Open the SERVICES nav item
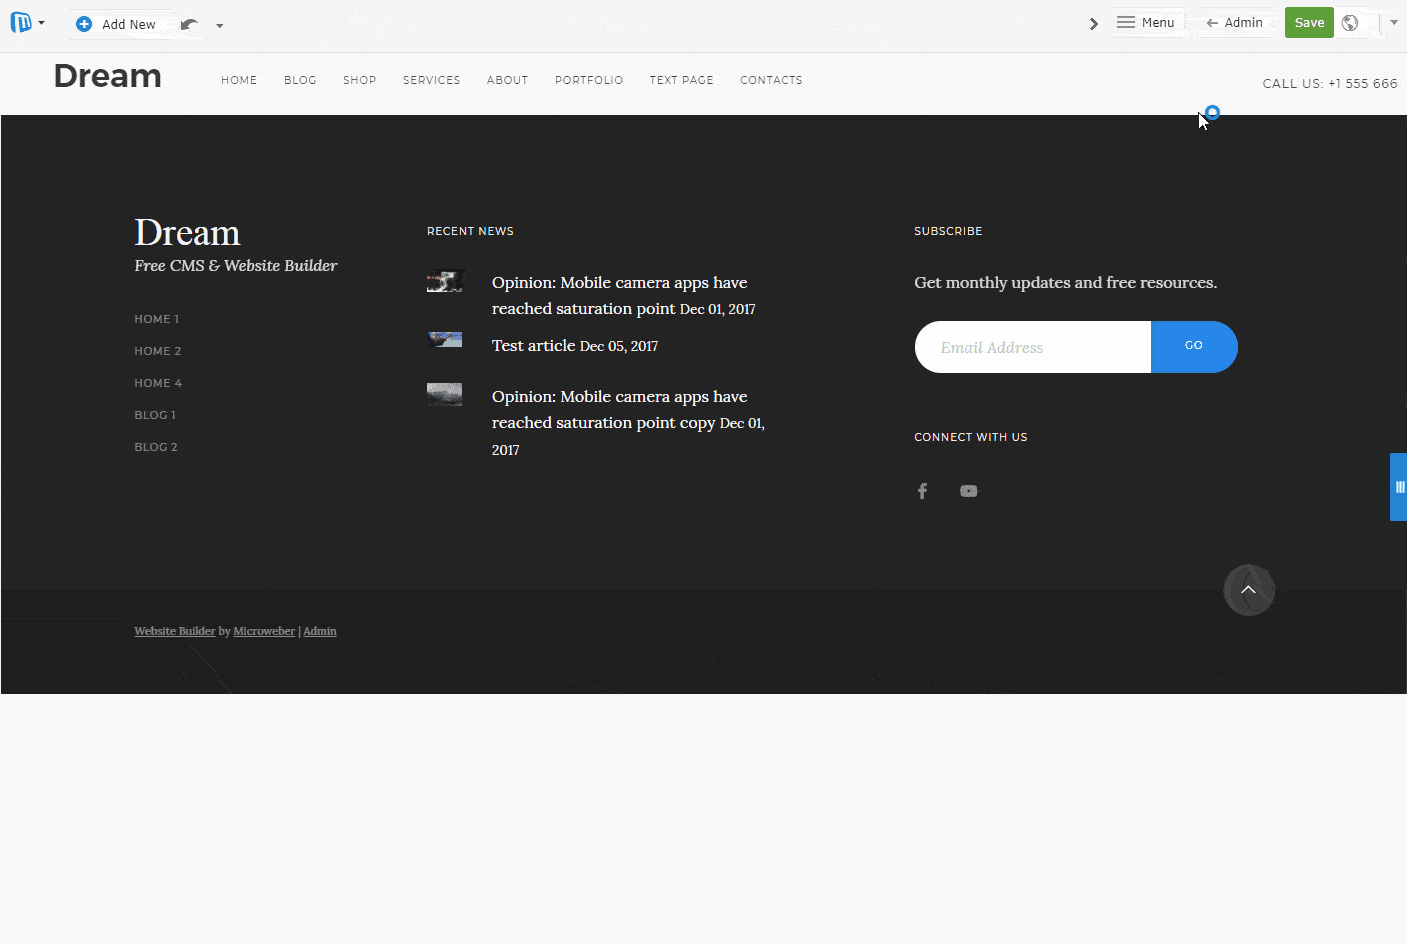 point(432,80)
